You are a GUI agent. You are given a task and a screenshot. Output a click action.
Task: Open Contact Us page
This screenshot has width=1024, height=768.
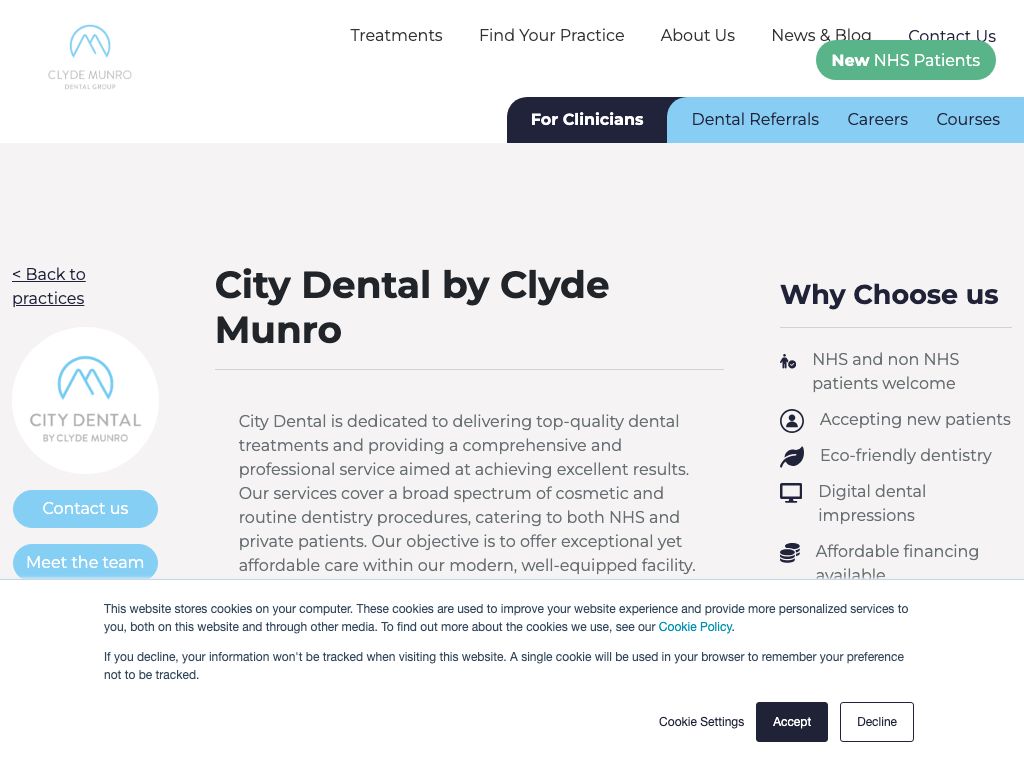[x=952, y=33]
